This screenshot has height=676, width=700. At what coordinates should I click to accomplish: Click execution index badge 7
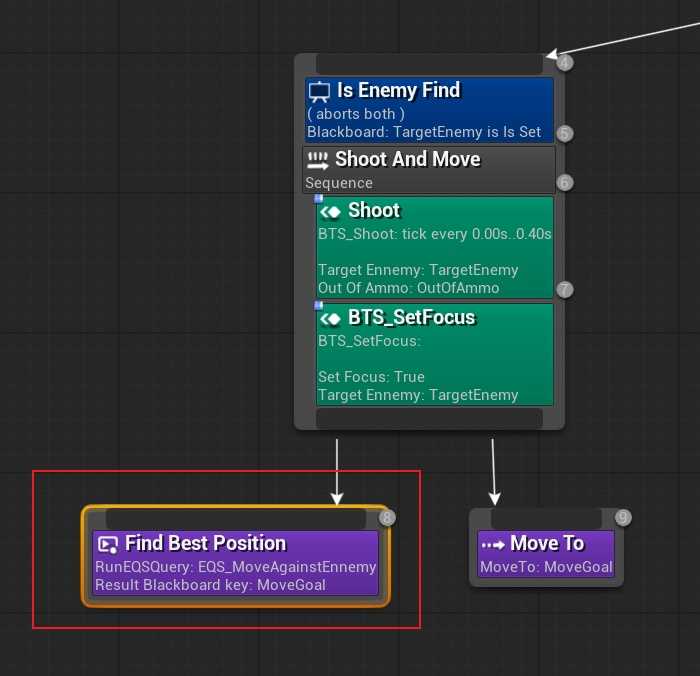tap(565, 290)
